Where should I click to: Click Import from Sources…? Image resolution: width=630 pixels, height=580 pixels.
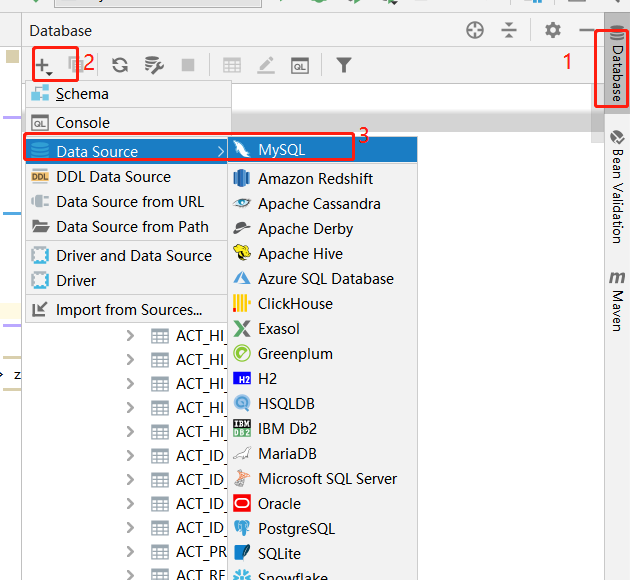tap(127, 310)
